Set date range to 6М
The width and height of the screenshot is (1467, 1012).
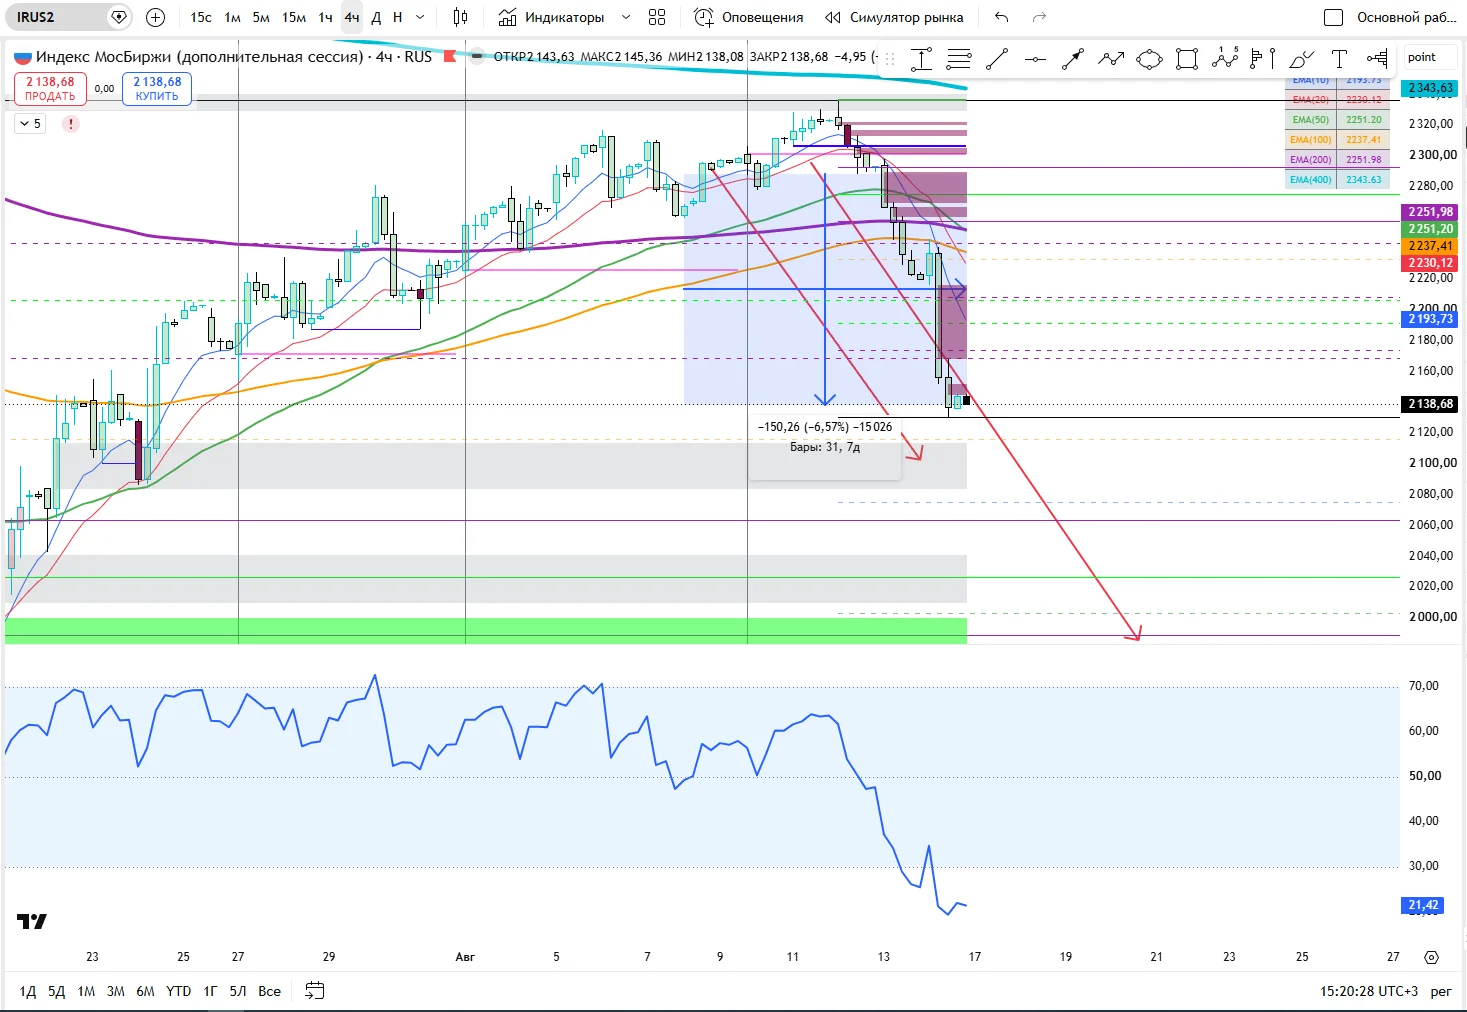coord(146,991)
